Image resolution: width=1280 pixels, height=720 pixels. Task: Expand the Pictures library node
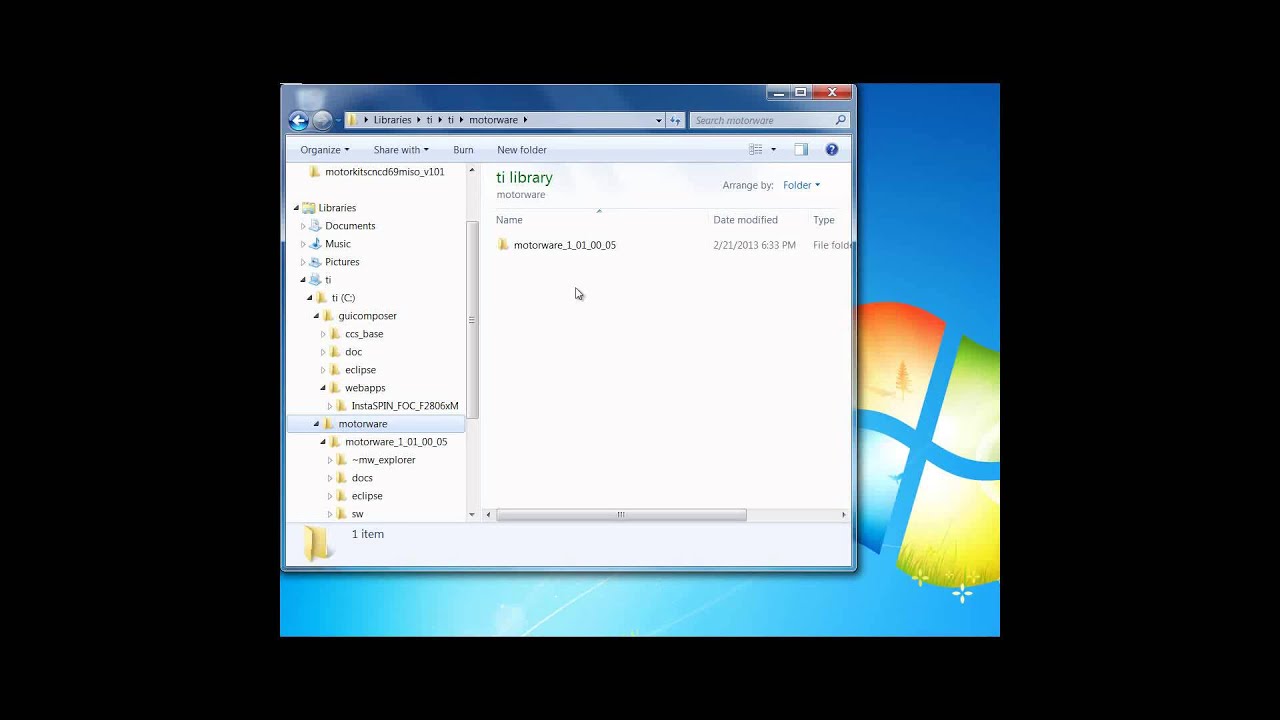coord(303,262)
